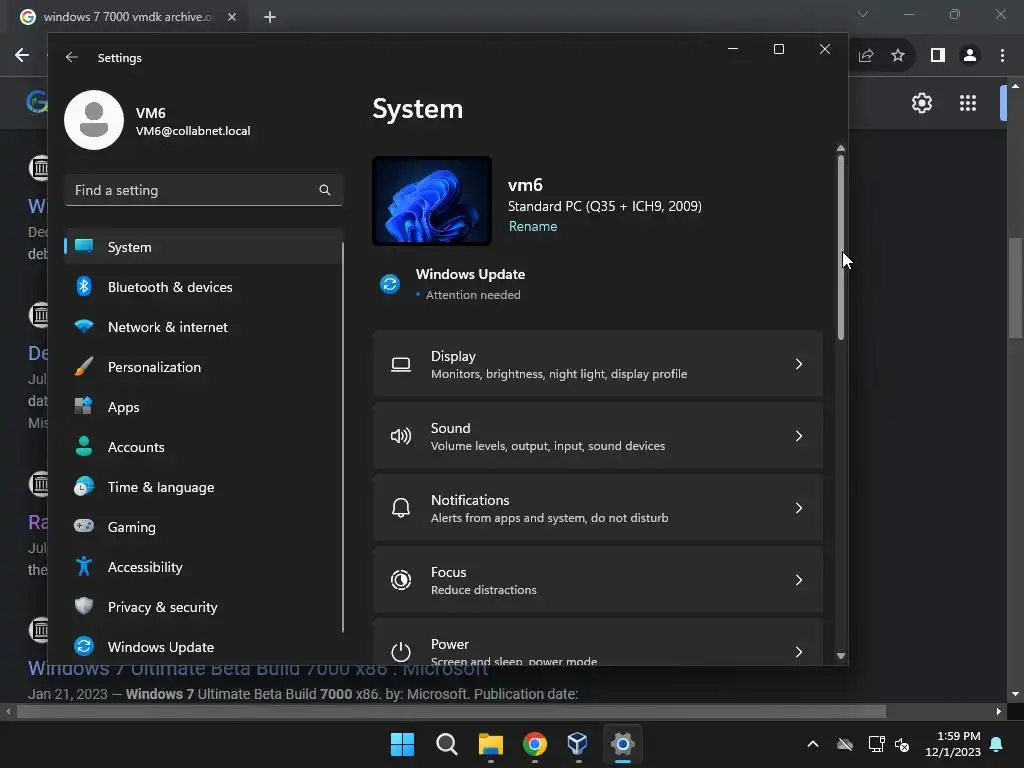Click the Power icon in System list
Screen dimensions: 1024x768
pyautogui.click(x=401, y=651)
